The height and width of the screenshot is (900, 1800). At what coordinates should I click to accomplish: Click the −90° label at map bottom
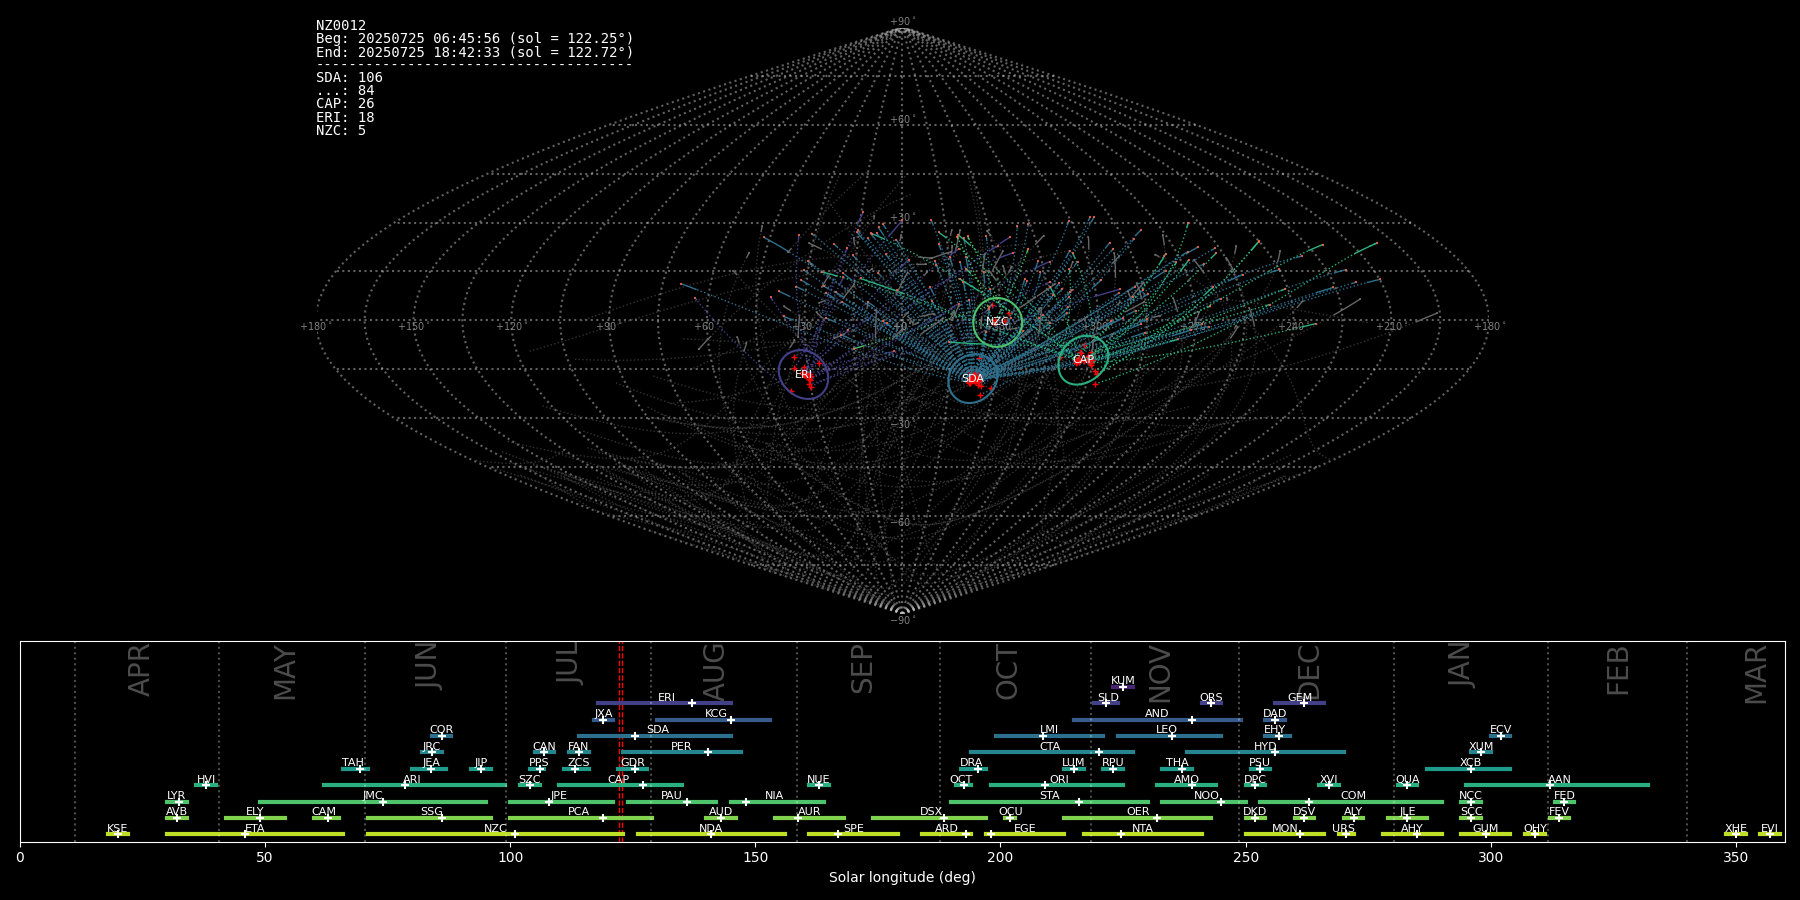pos(902,620)
